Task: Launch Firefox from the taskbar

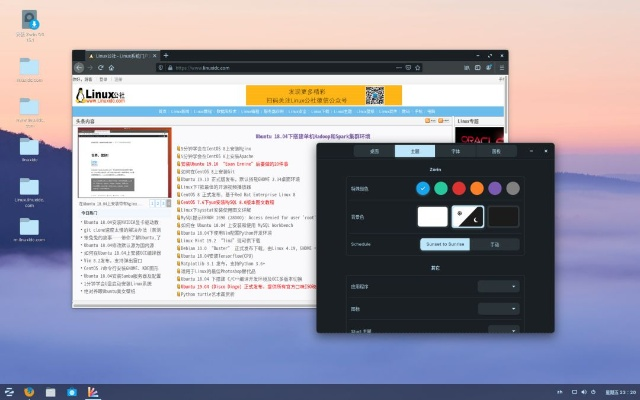Action: coord(30,391)
